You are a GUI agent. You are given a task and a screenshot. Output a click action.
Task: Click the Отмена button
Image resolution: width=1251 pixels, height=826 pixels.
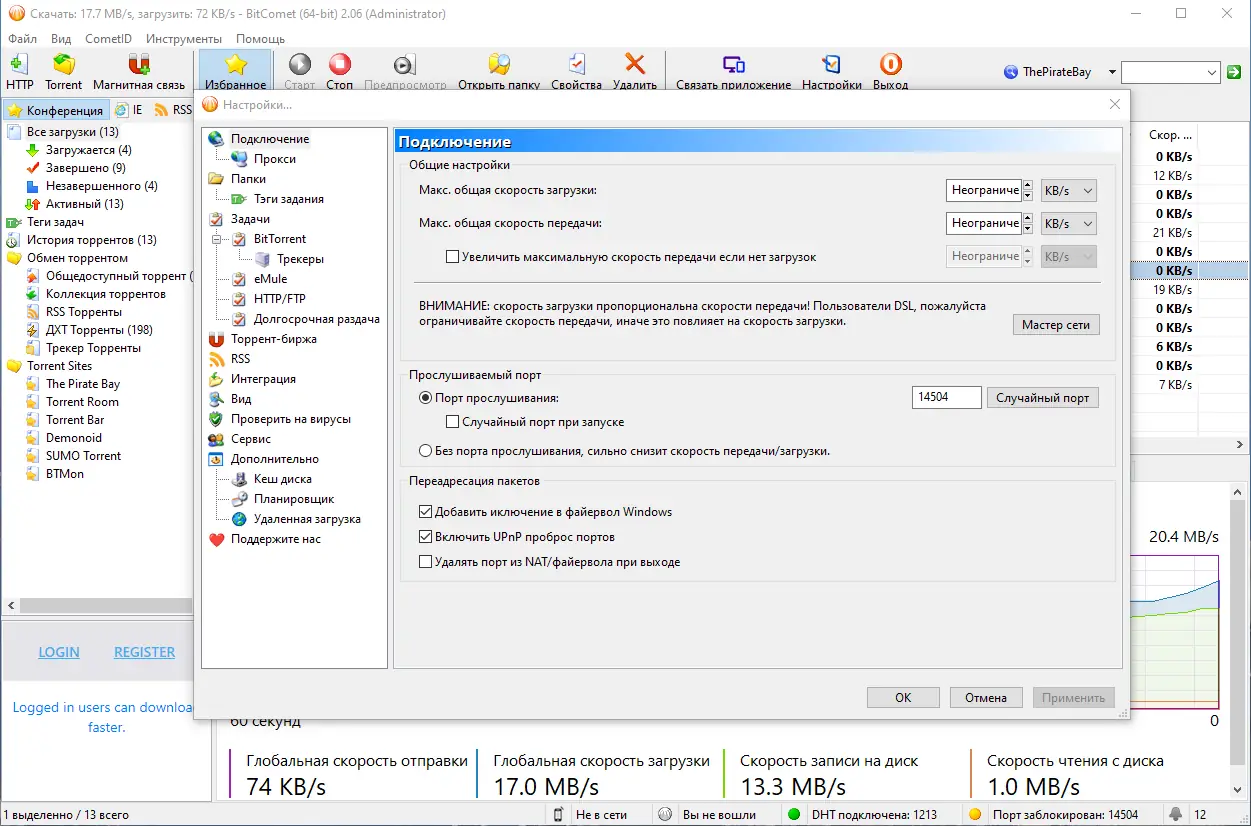point(985,698)
